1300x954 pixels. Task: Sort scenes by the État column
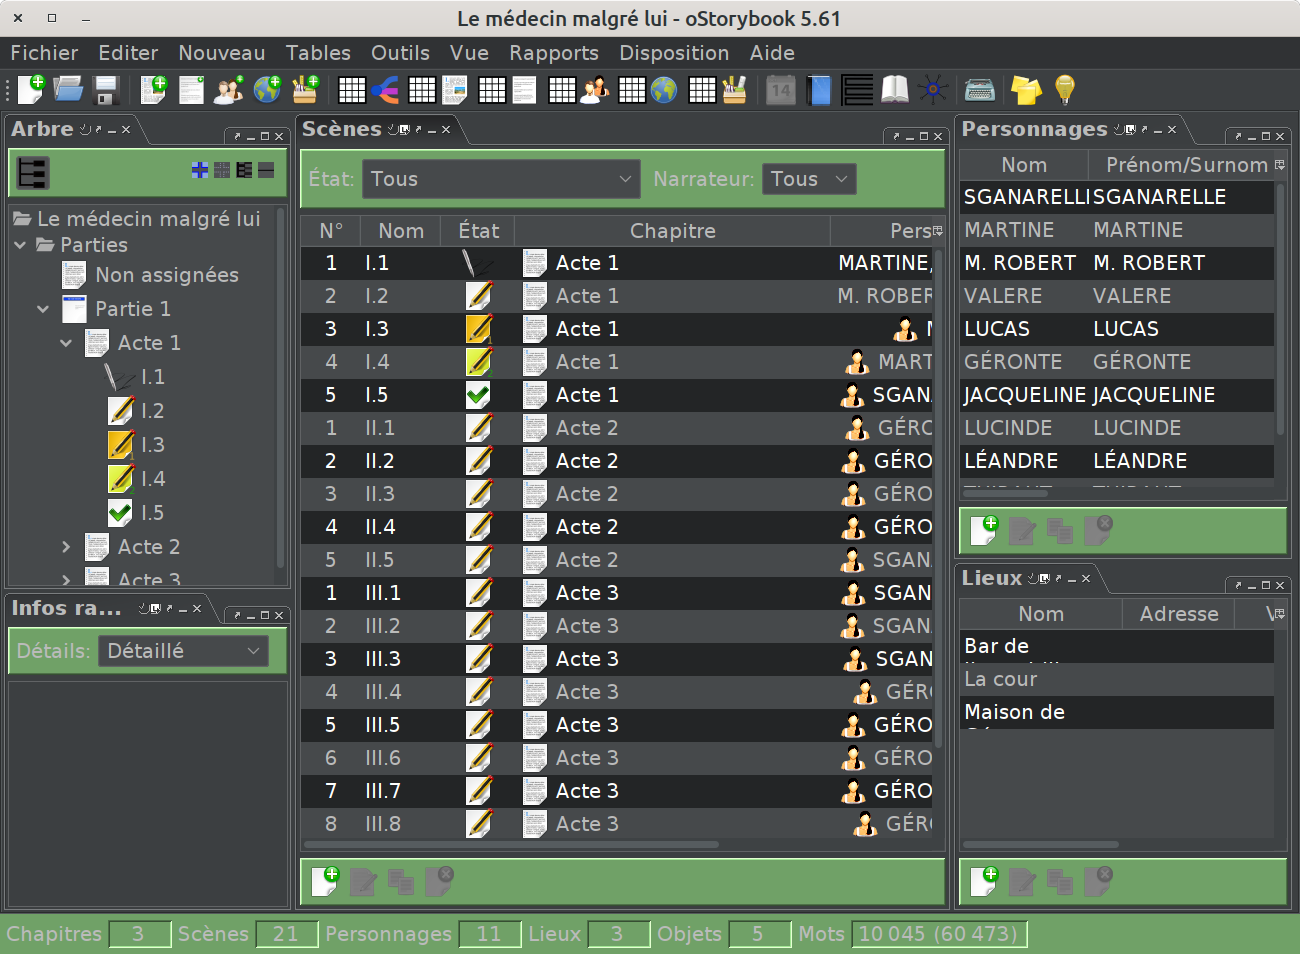(x=479, y=231)
